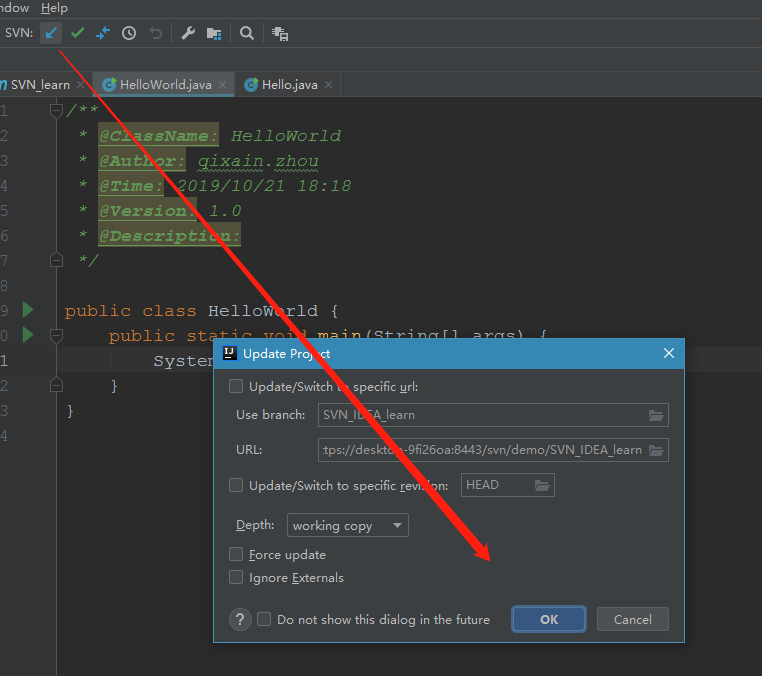
Task: Click the Search Everywhere magnifier icon
Action: 247,33
